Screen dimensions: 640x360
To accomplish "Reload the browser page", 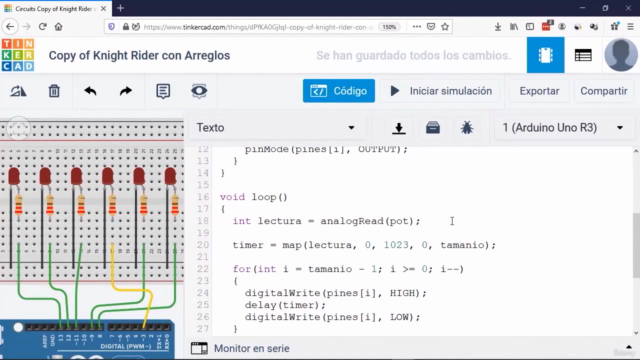I will (x=42, y=27).
